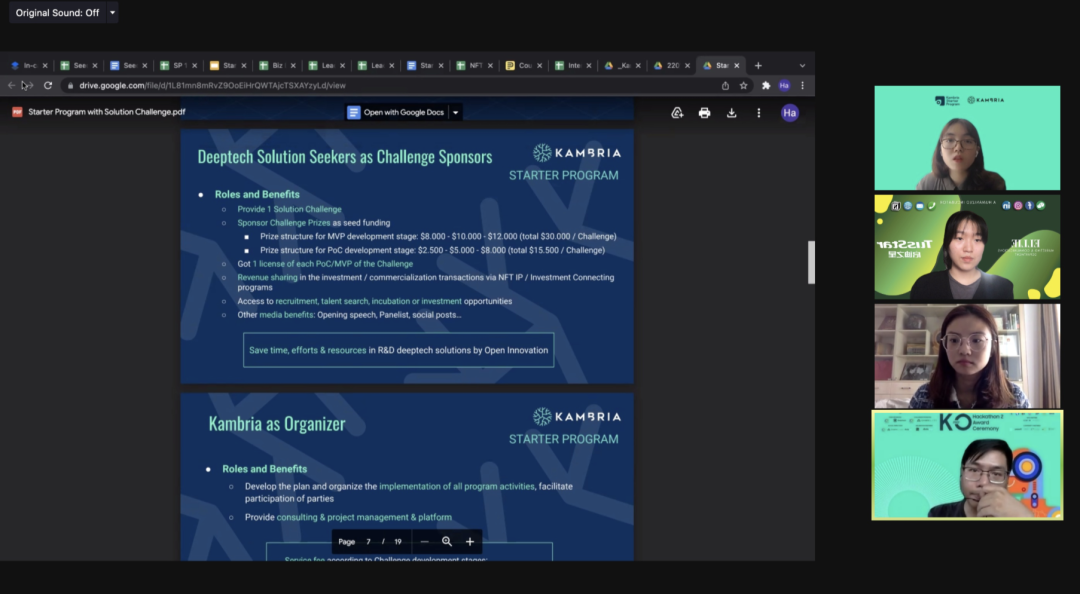1080x594 pixels.
Task: Click the Revenue sharing text
Action: pos(267,277)
